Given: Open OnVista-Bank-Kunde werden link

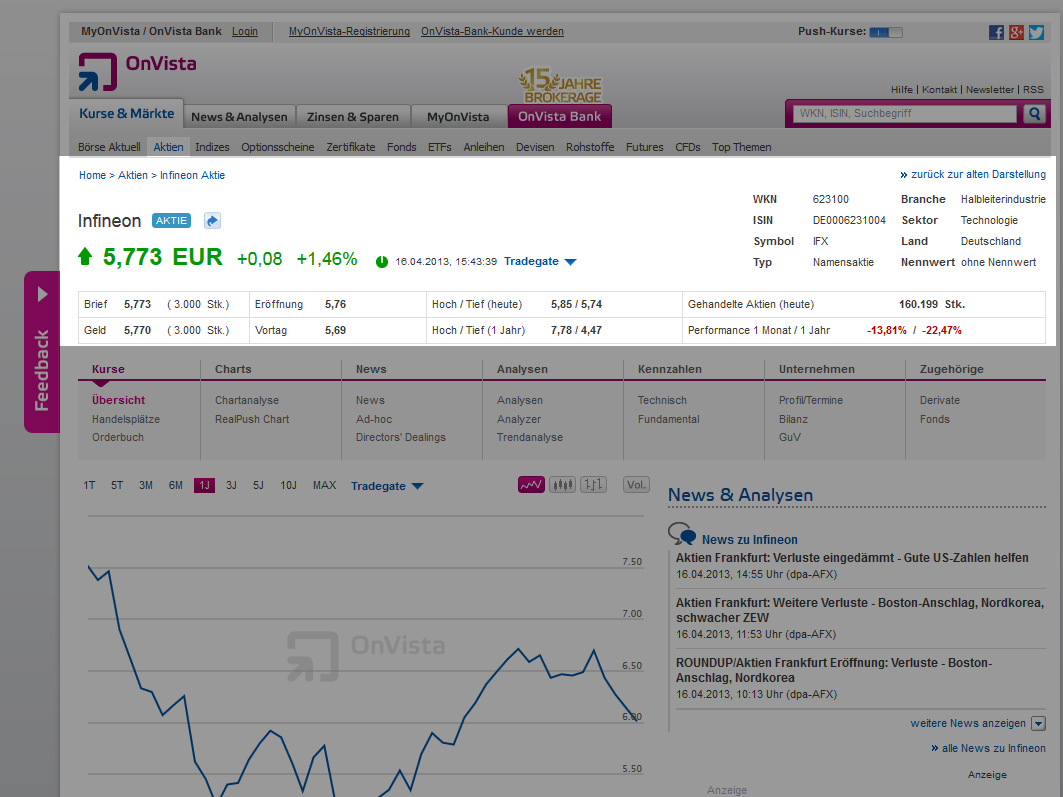Looking at the screenshot, I should point(492,31).
